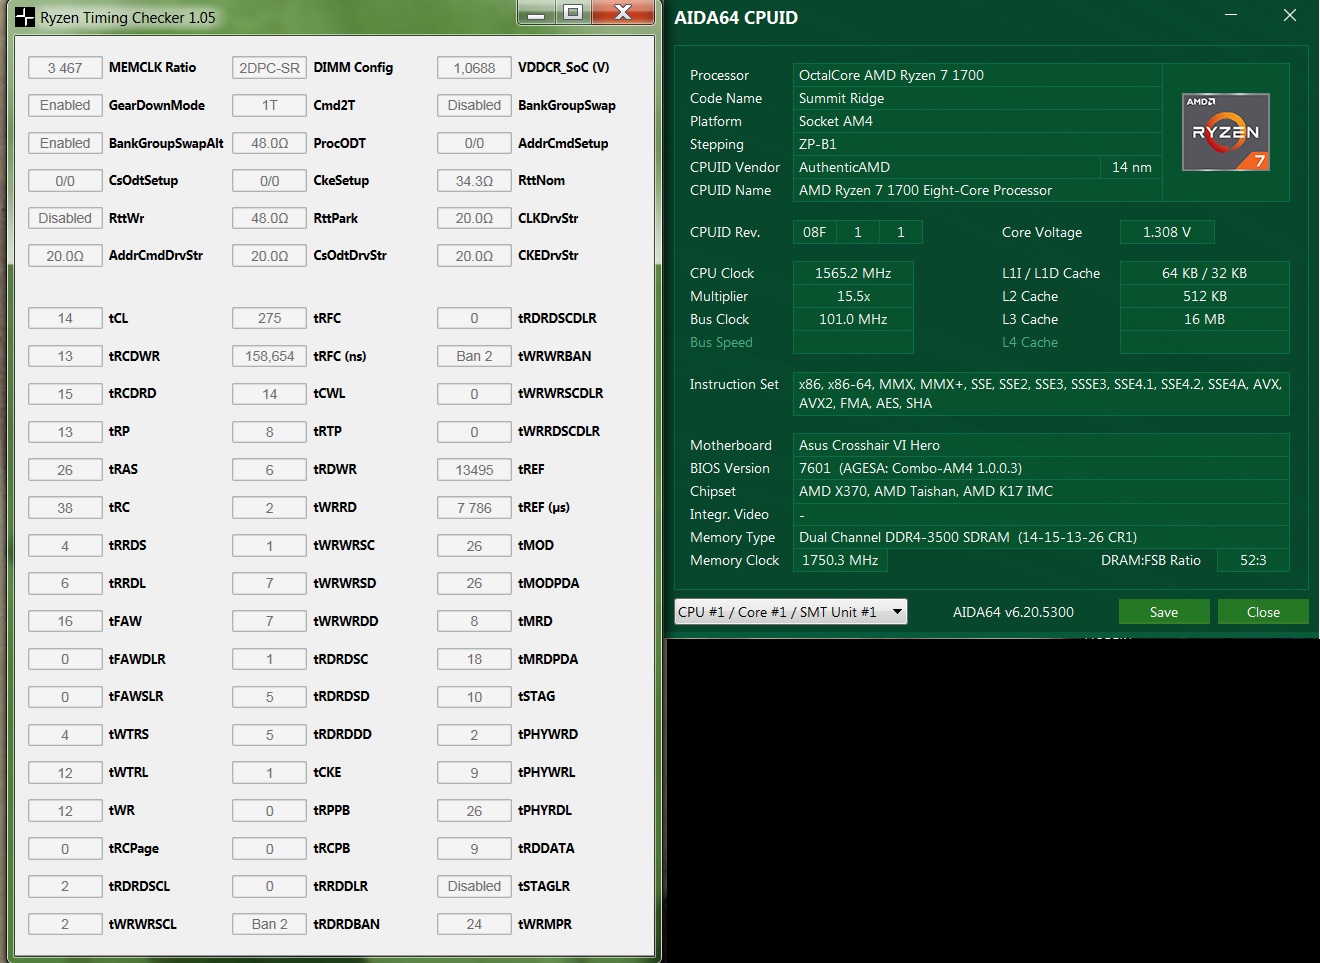
Task: Click the 14 nm process value
Action: coord(1132,167)
